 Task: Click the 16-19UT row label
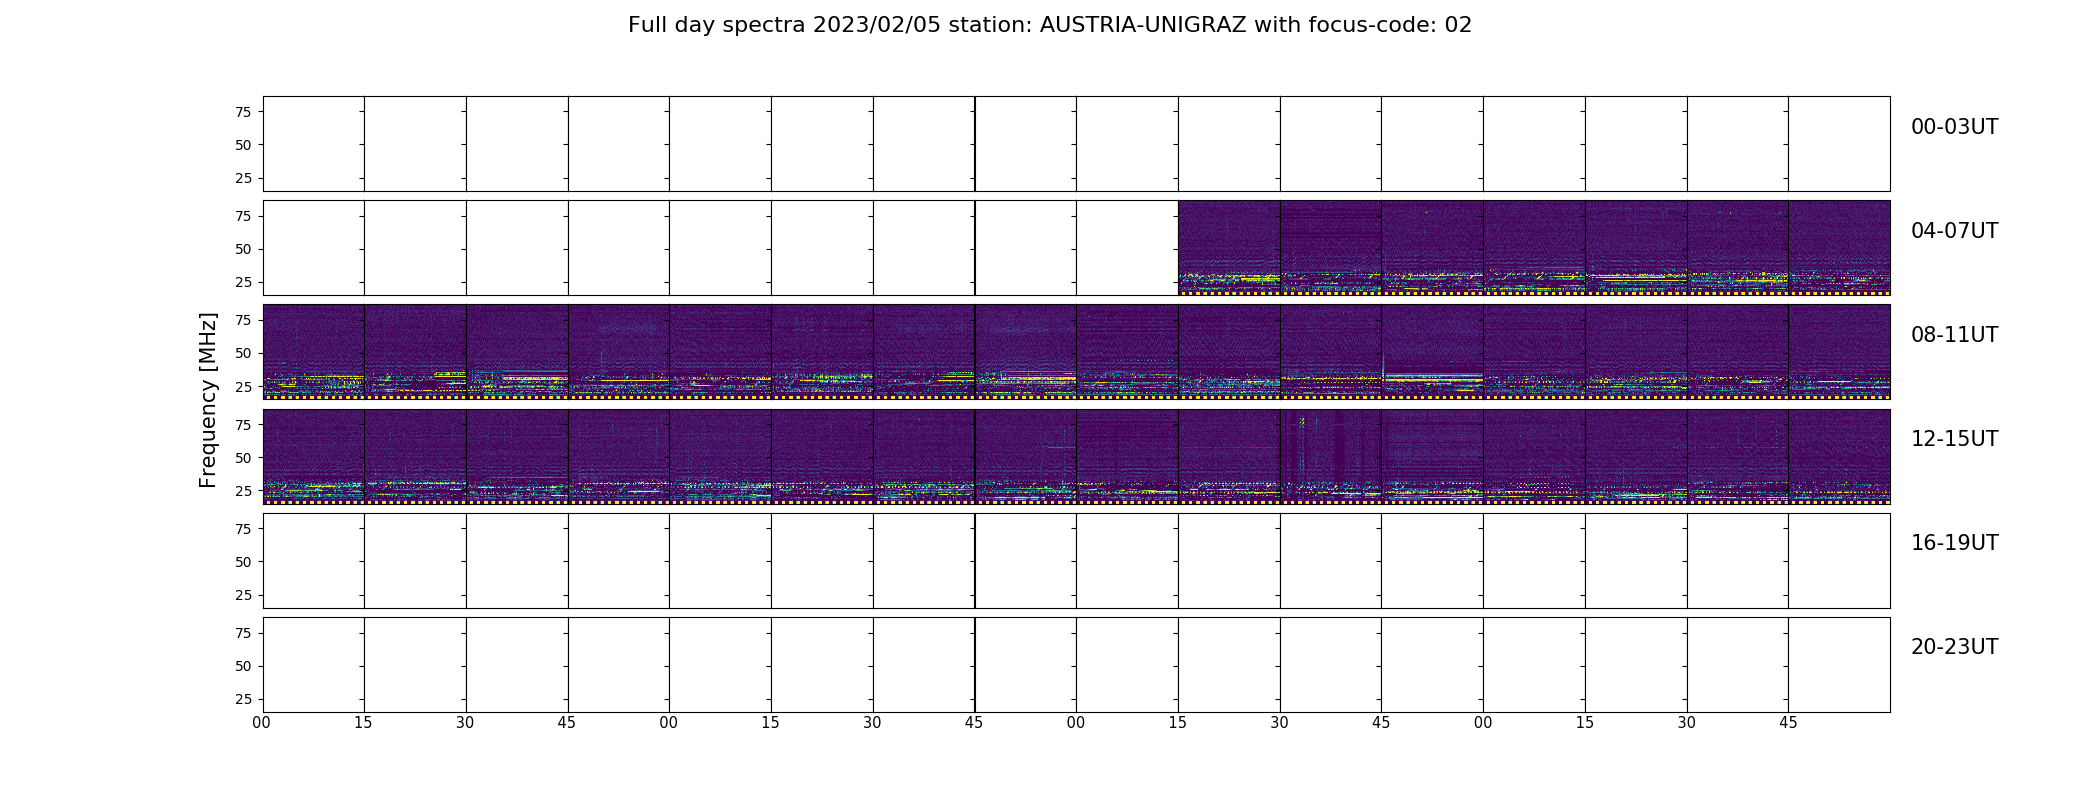coord(1954,543)
